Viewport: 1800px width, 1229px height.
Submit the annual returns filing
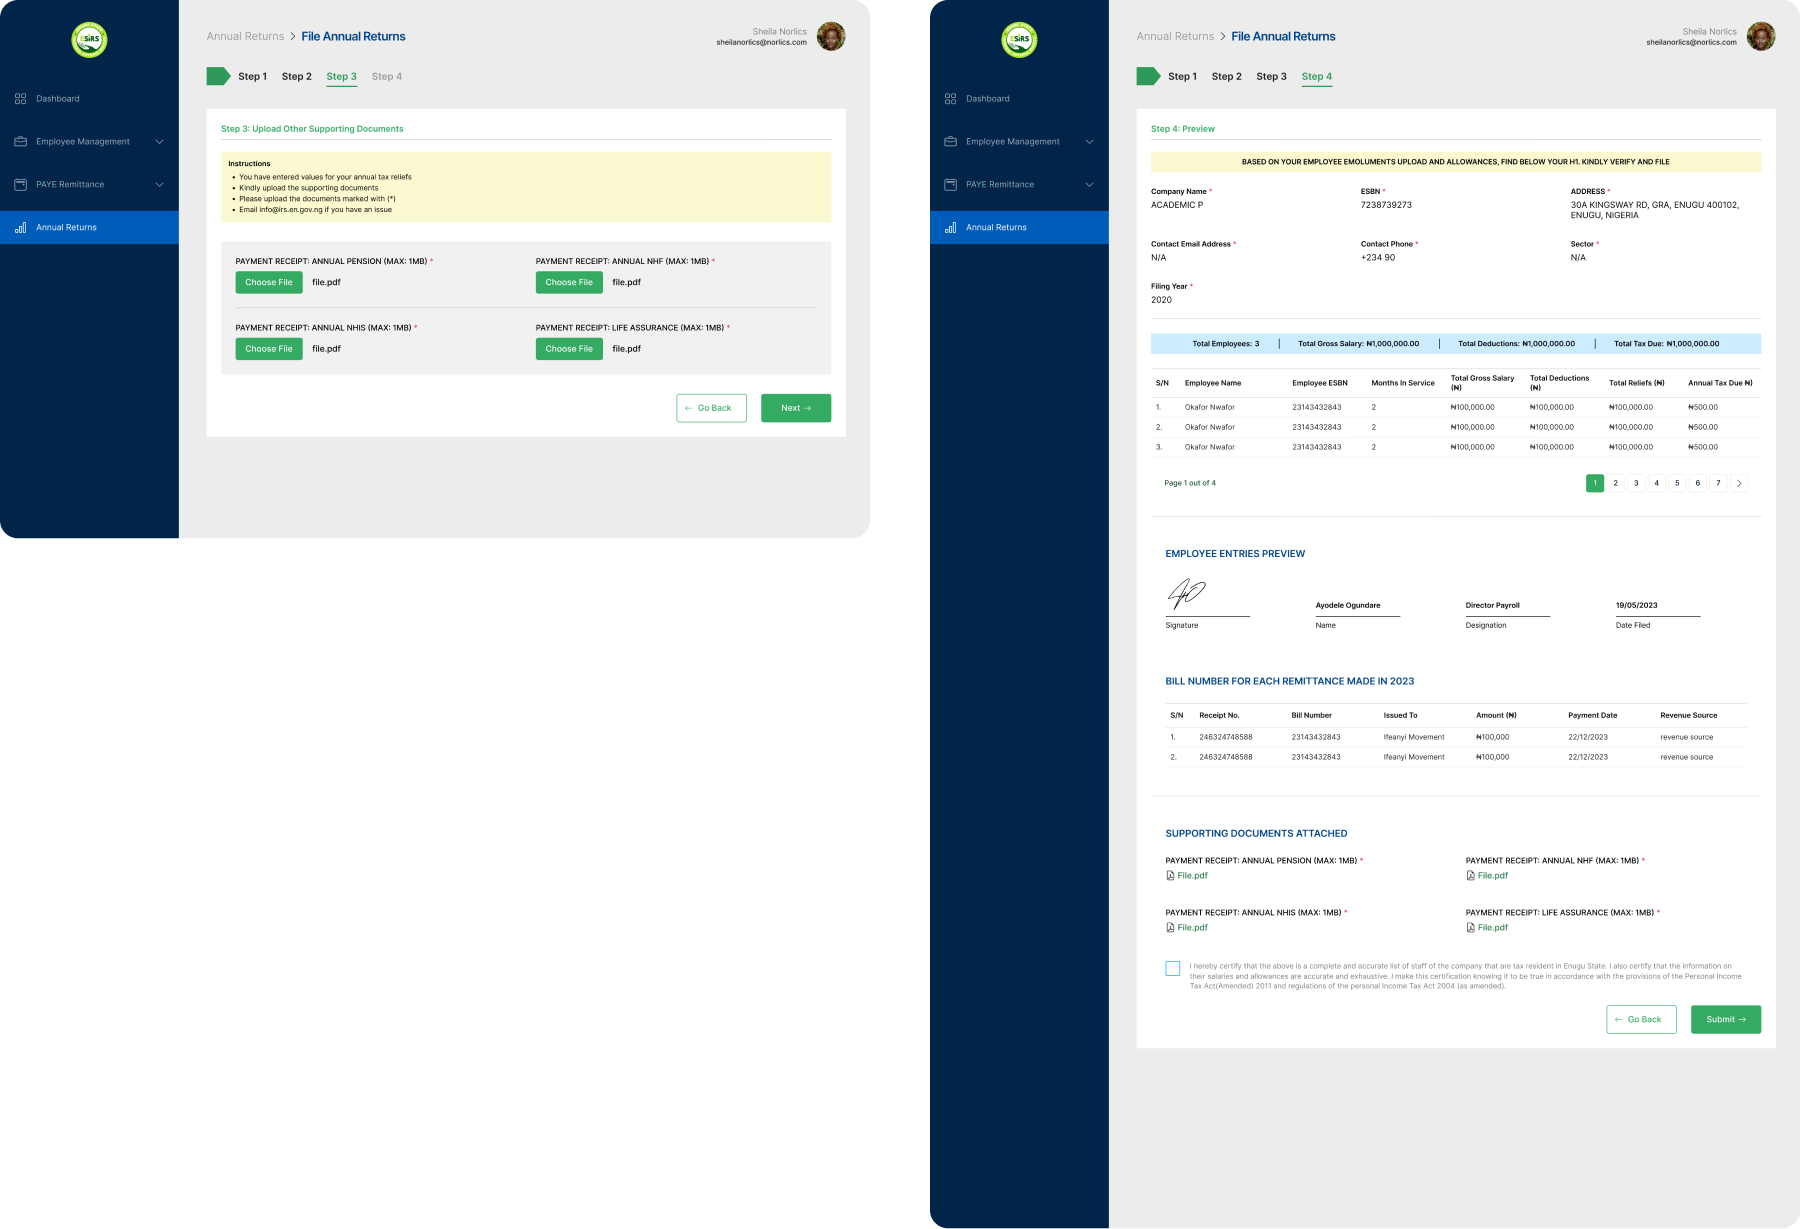click(1726, 1020)
